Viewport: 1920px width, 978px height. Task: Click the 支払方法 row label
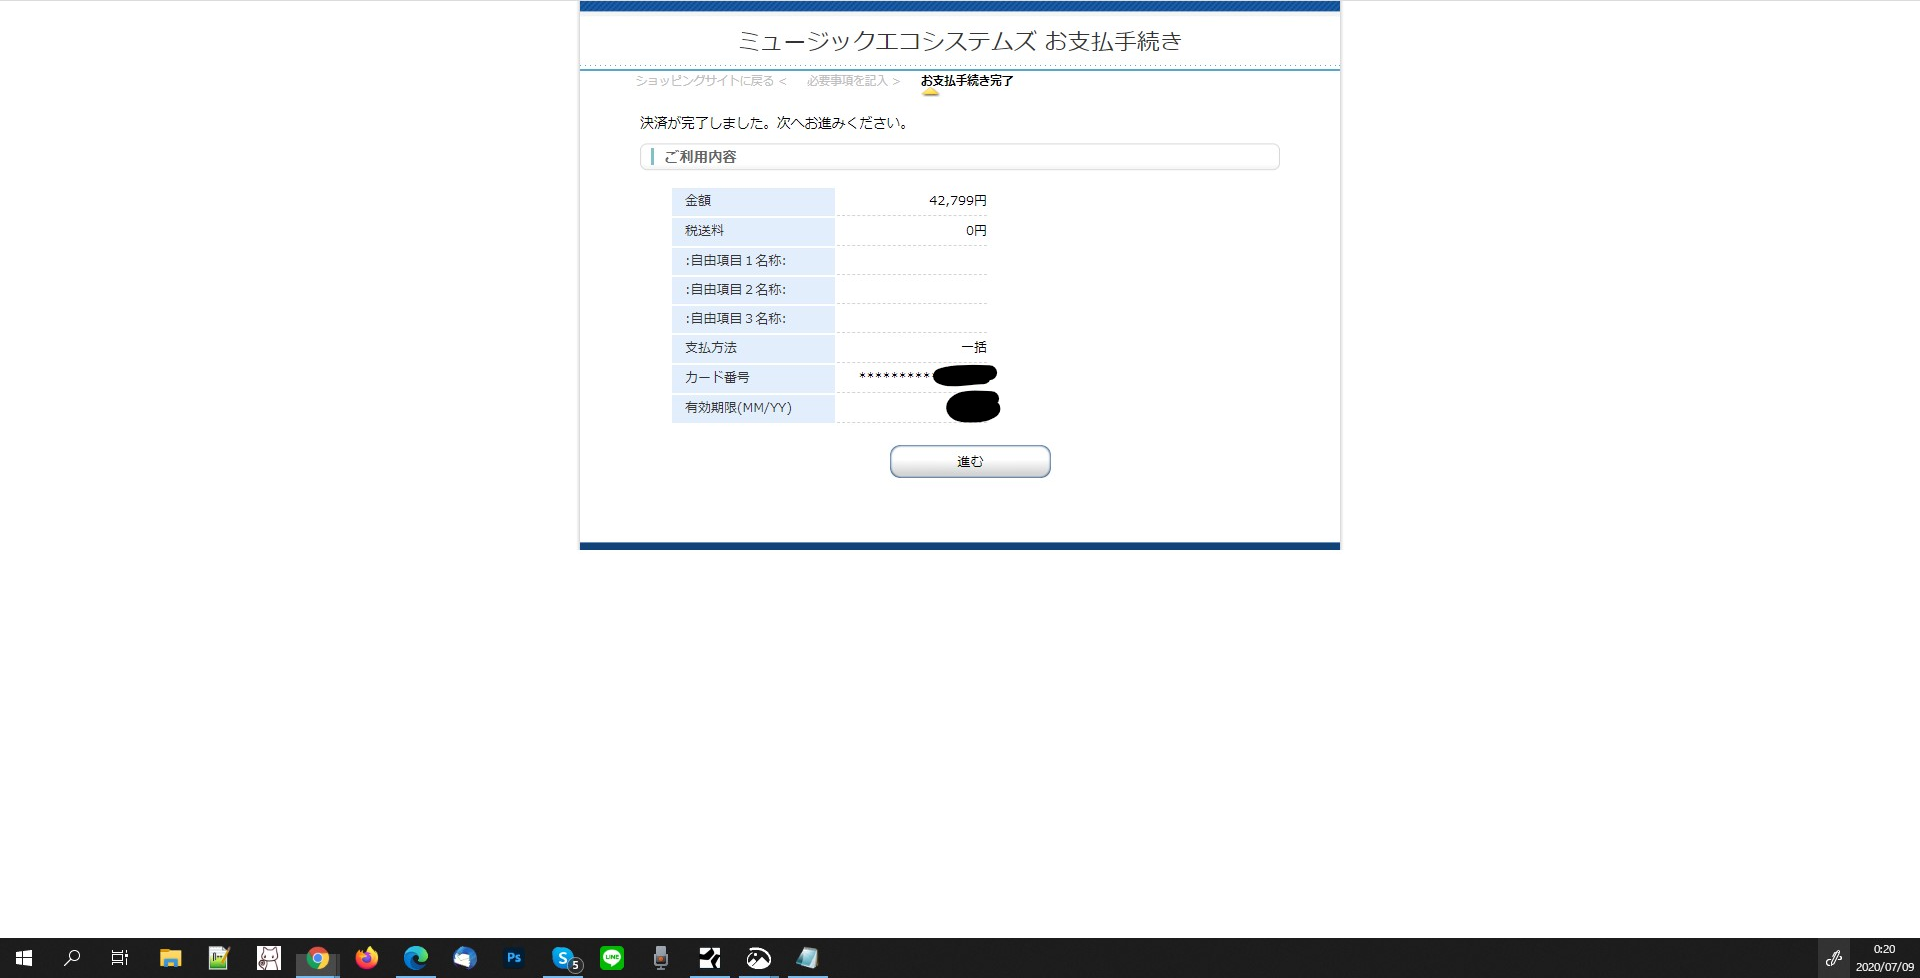[711, 348]
